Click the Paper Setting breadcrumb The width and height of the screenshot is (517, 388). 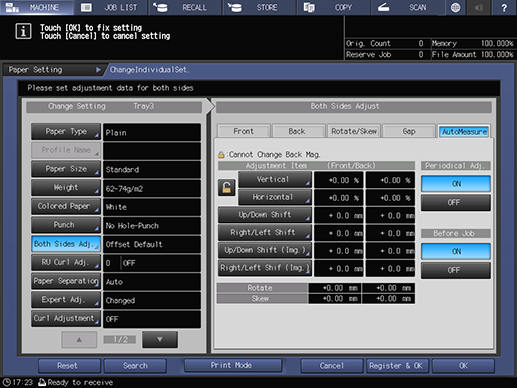53,70
